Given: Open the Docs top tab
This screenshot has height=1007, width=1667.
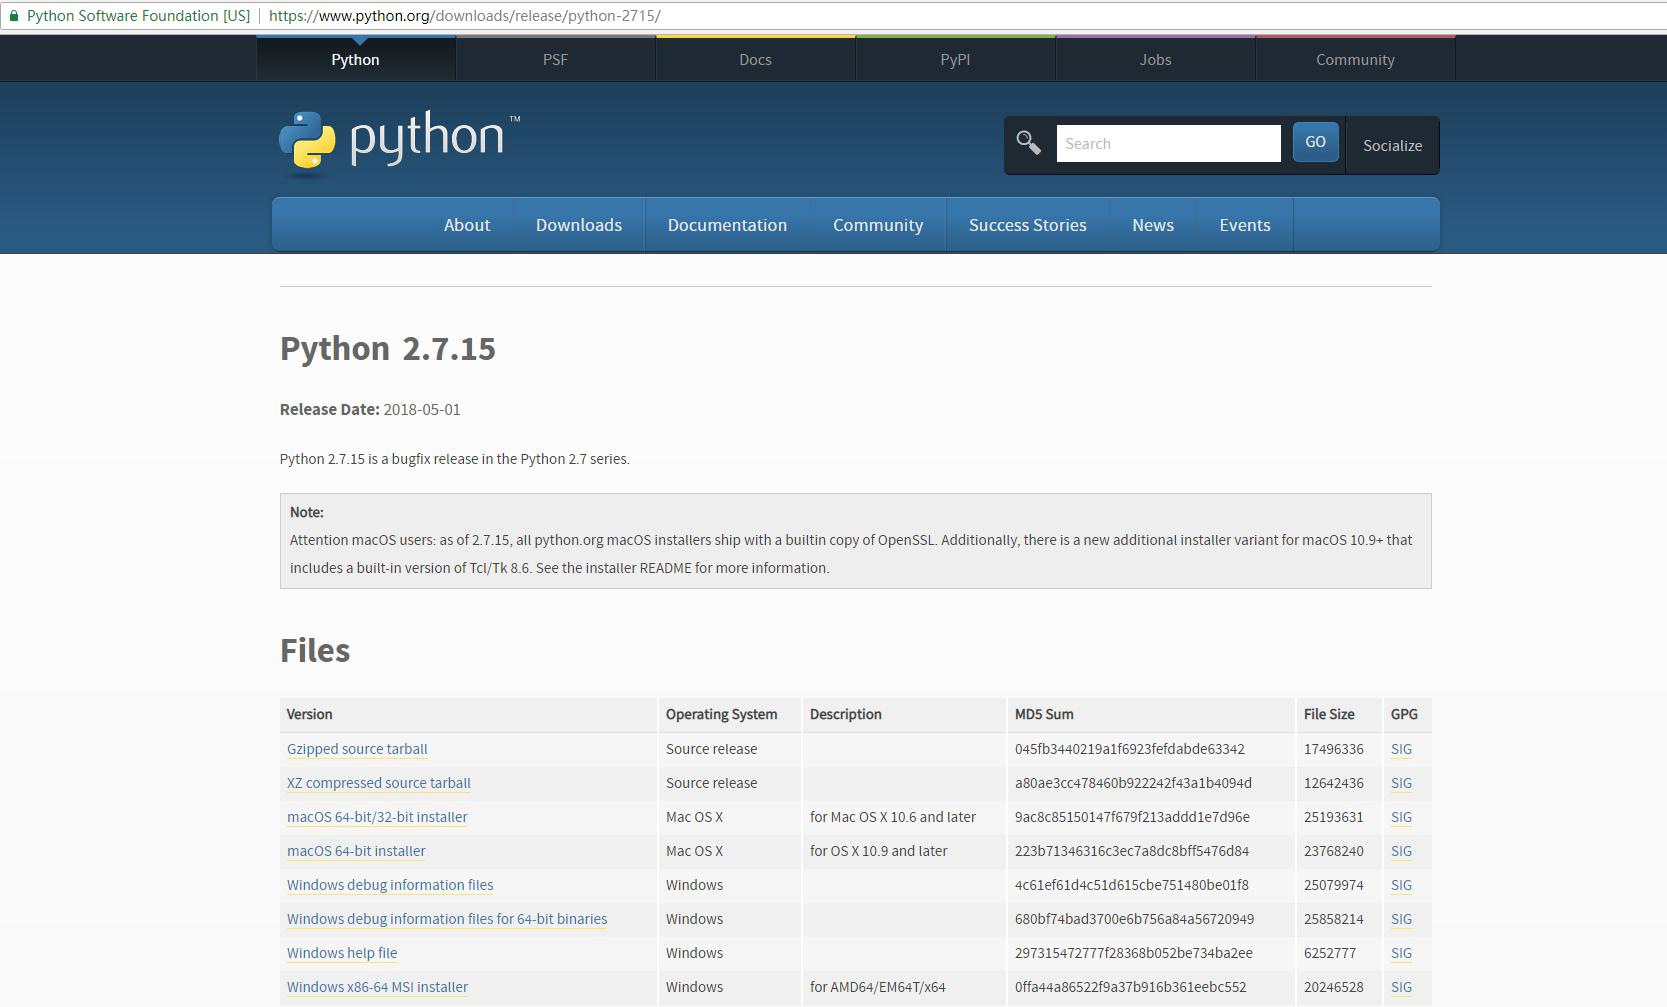Looking at the screenshot, I should coord(756,59).
